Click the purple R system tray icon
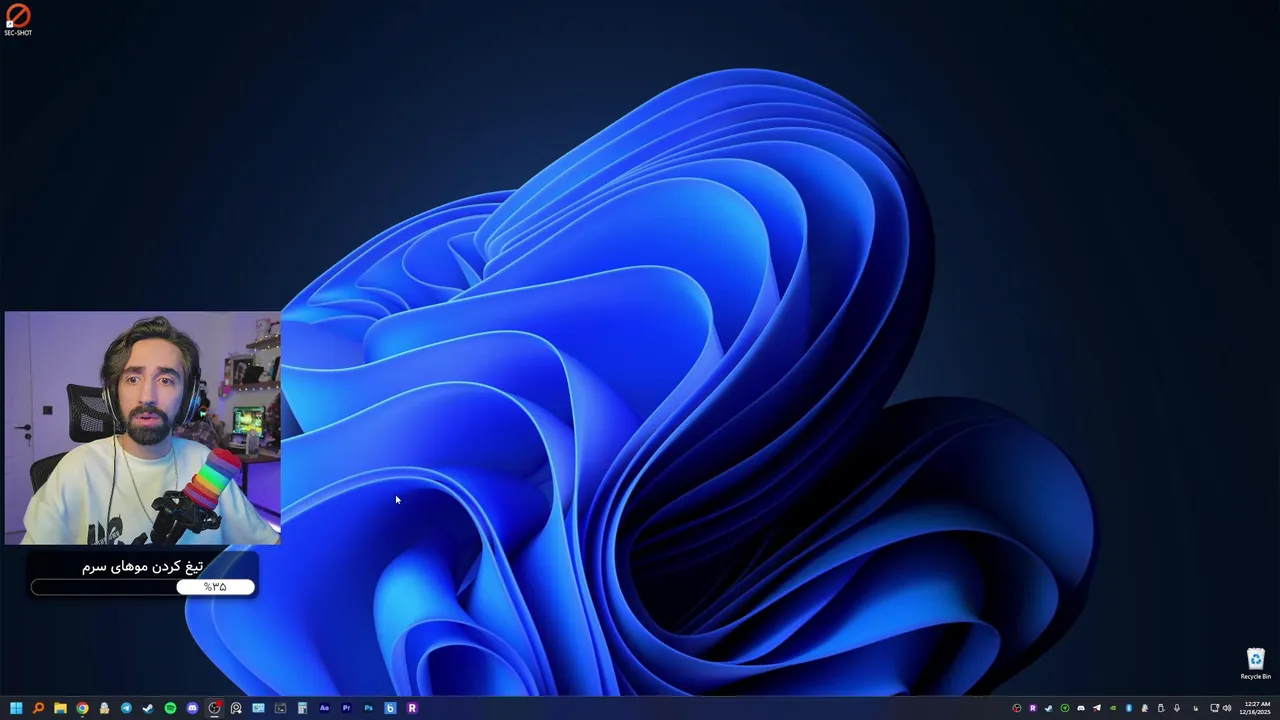1280x720 pixels. pyautogui.click(x=1033, y=708)
